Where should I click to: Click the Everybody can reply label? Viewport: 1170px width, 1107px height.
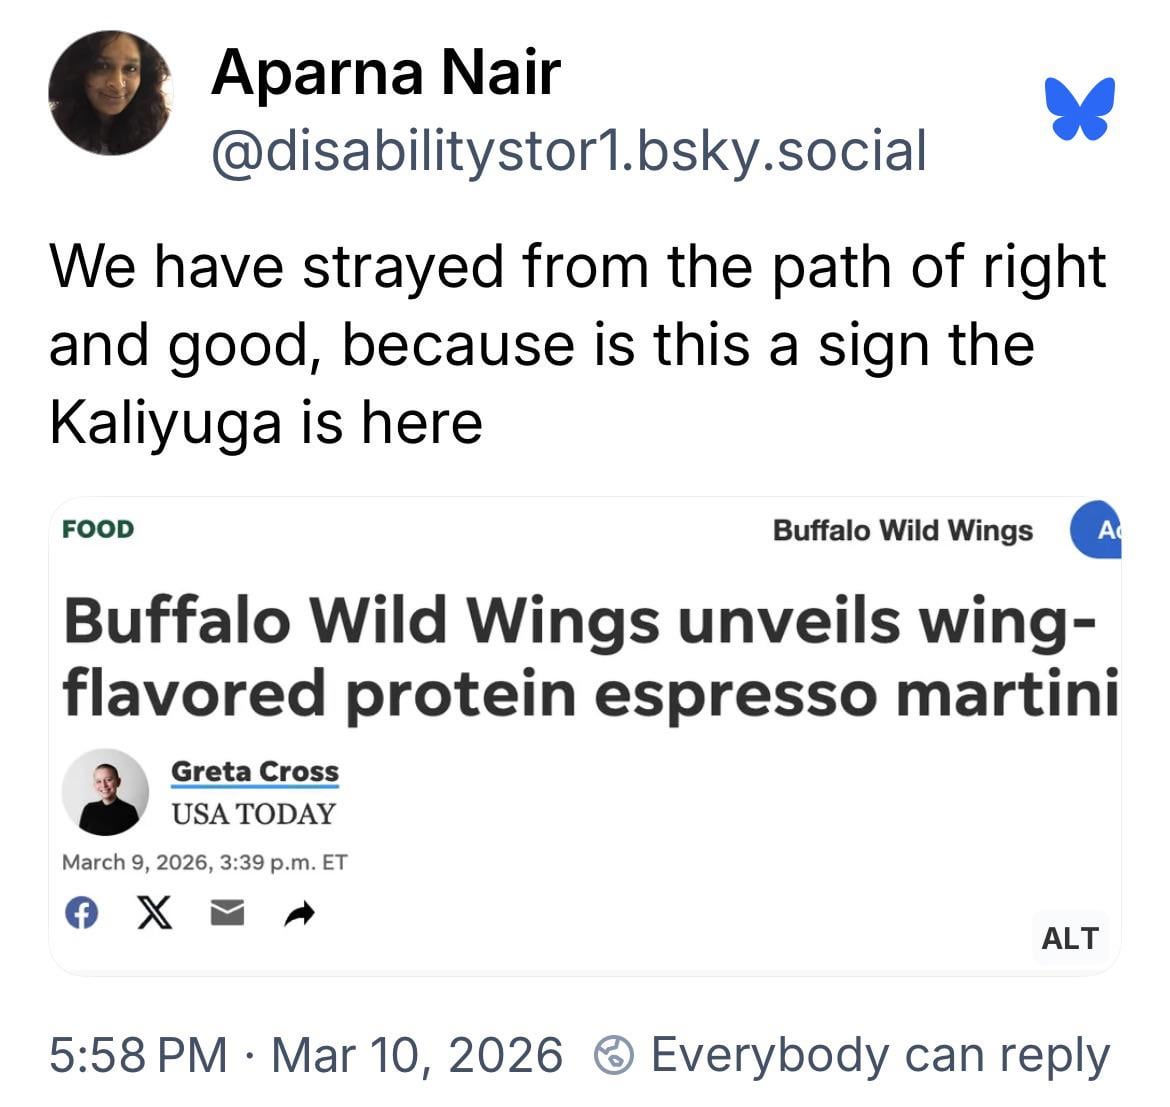pyautogui.click(x=880, y=1055)
